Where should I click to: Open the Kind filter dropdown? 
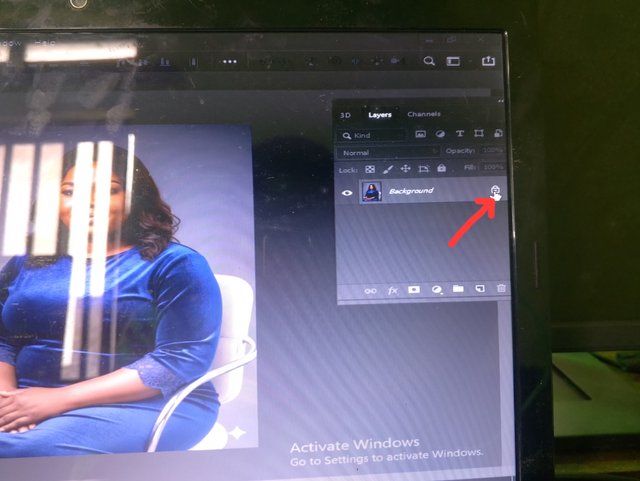click(371, 135)
